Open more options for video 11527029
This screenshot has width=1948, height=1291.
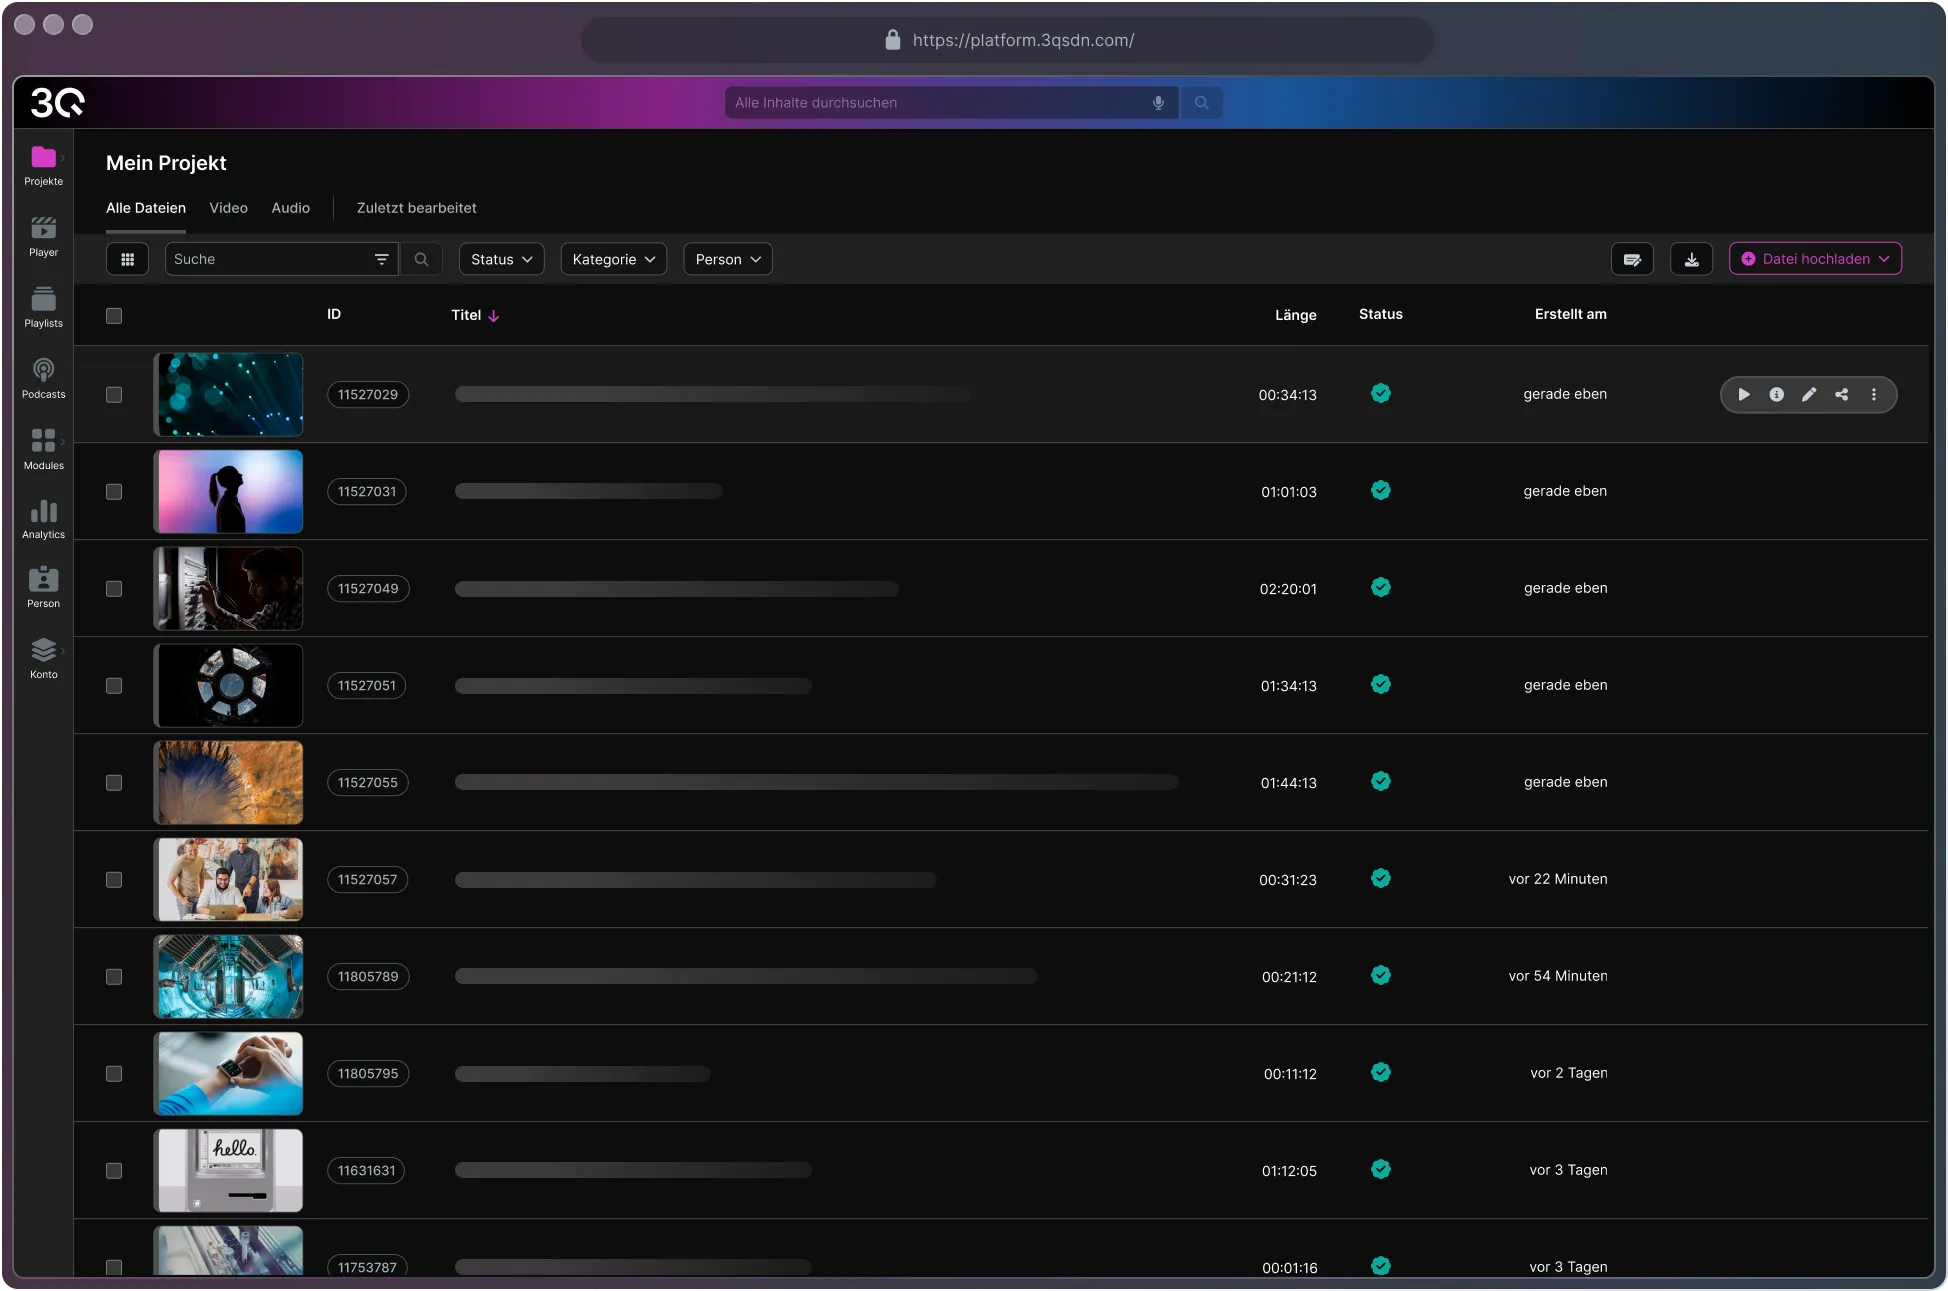1874,395
